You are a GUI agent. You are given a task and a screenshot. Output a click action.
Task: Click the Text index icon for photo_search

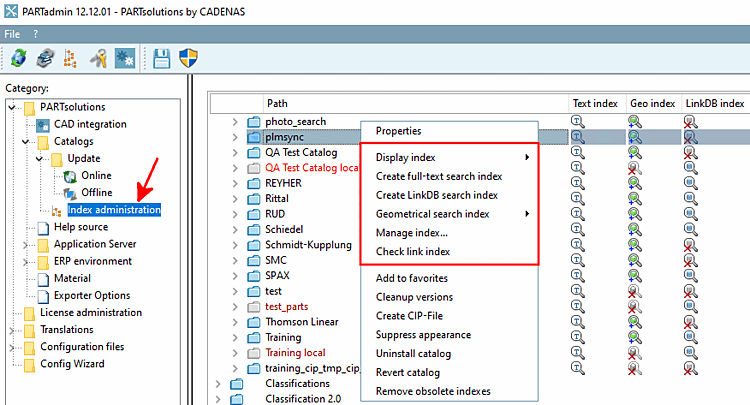click(578, 122)
